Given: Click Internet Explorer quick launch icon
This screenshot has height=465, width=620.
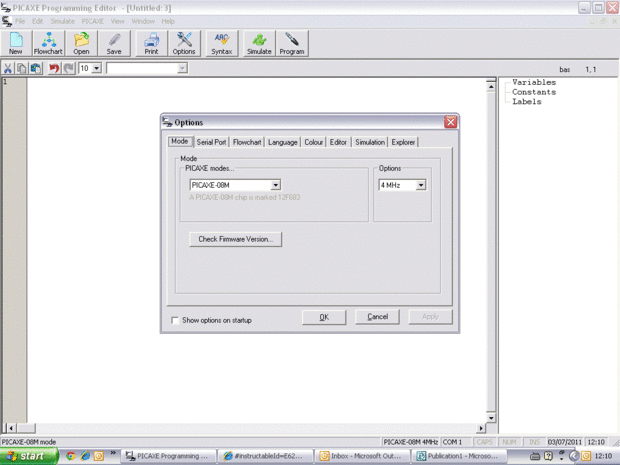Looking at the screenshot, I should click(x=85, y=456).
